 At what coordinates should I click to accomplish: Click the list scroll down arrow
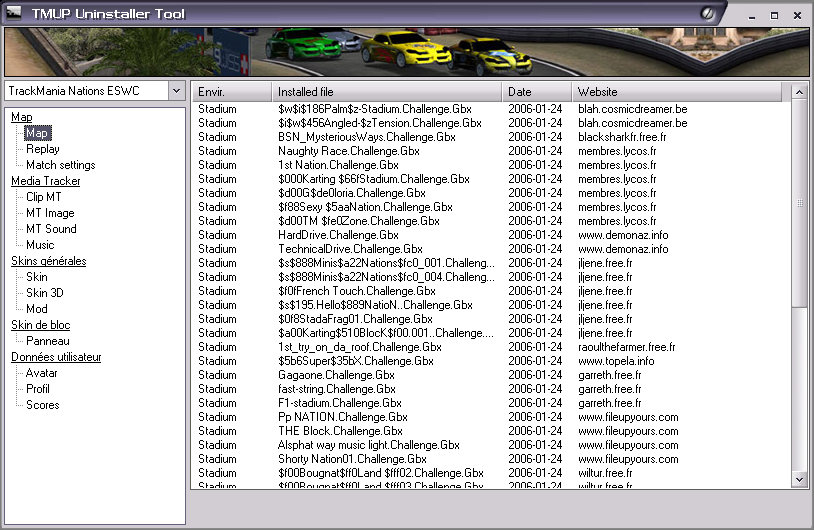pyautogui.click(x=799, y=480)
